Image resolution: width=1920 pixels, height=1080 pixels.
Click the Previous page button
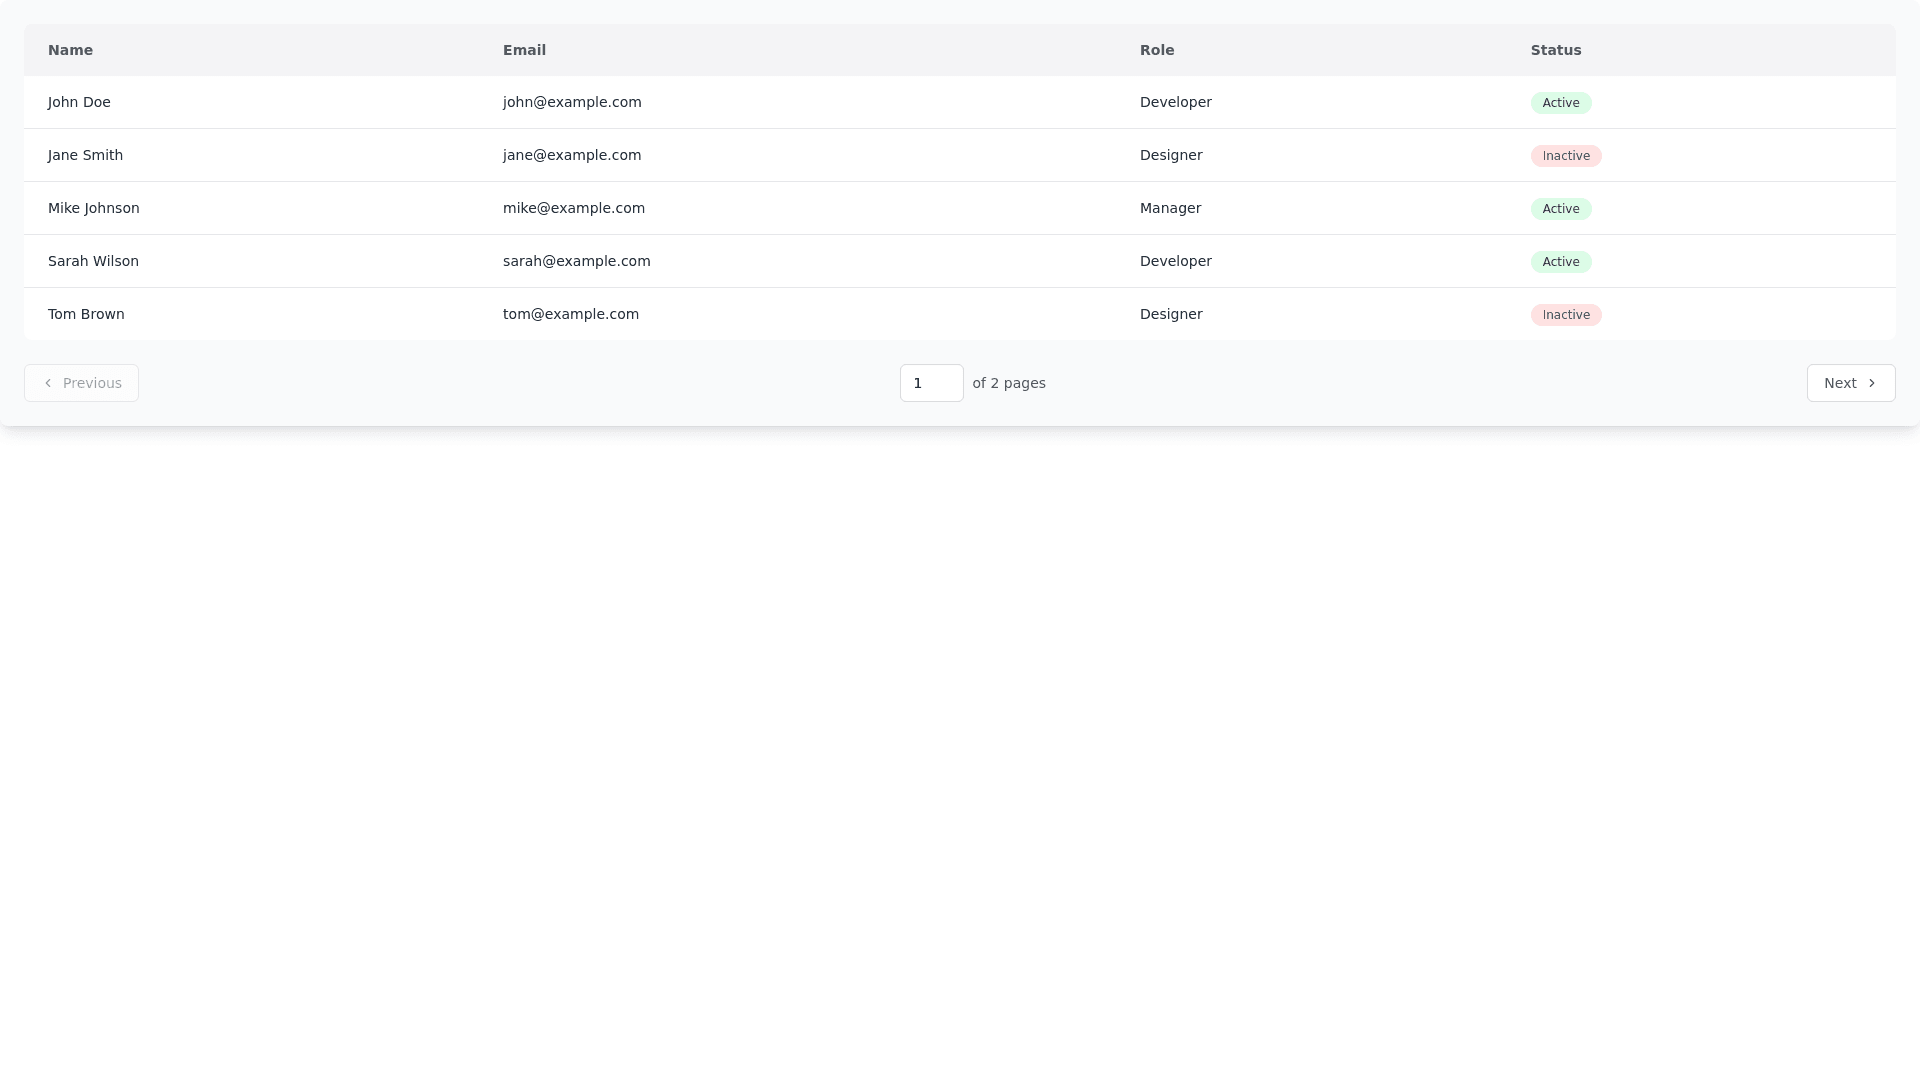click(x=81, y=383)
